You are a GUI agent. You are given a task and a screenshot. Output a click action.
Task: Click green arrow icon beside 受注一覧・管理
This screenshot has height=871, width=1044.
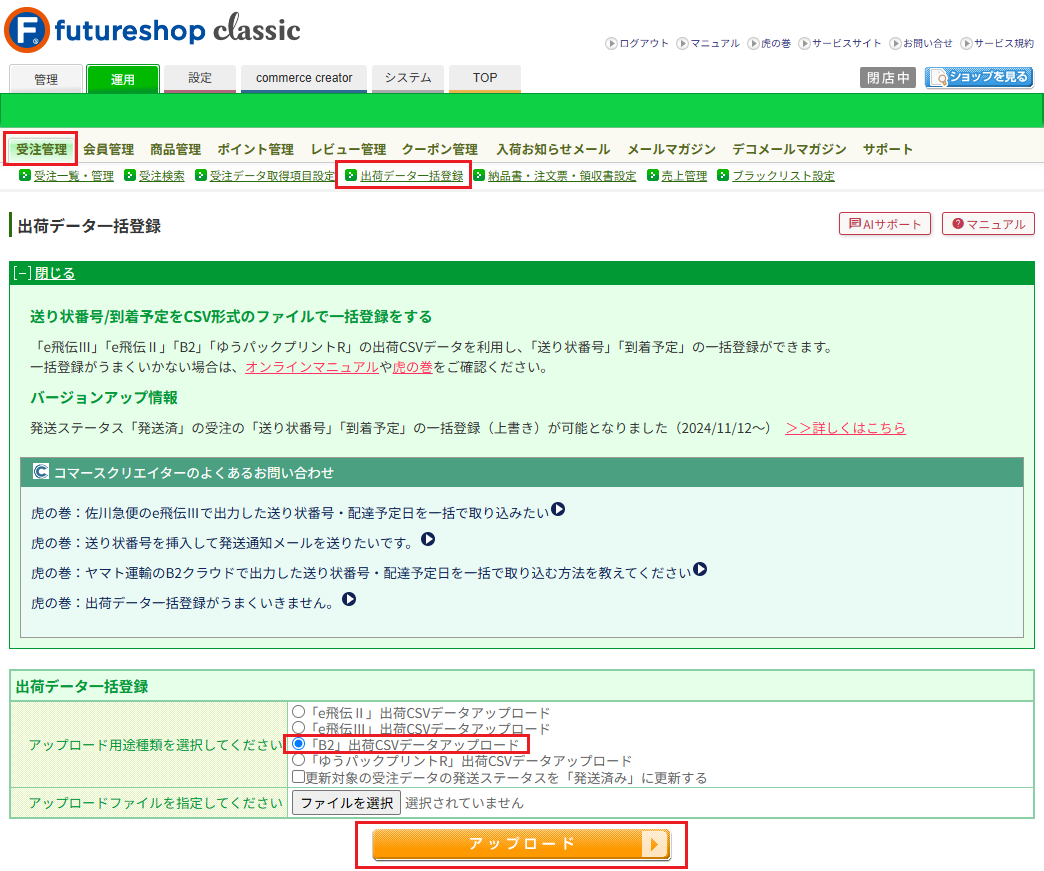tap(25, 175)
